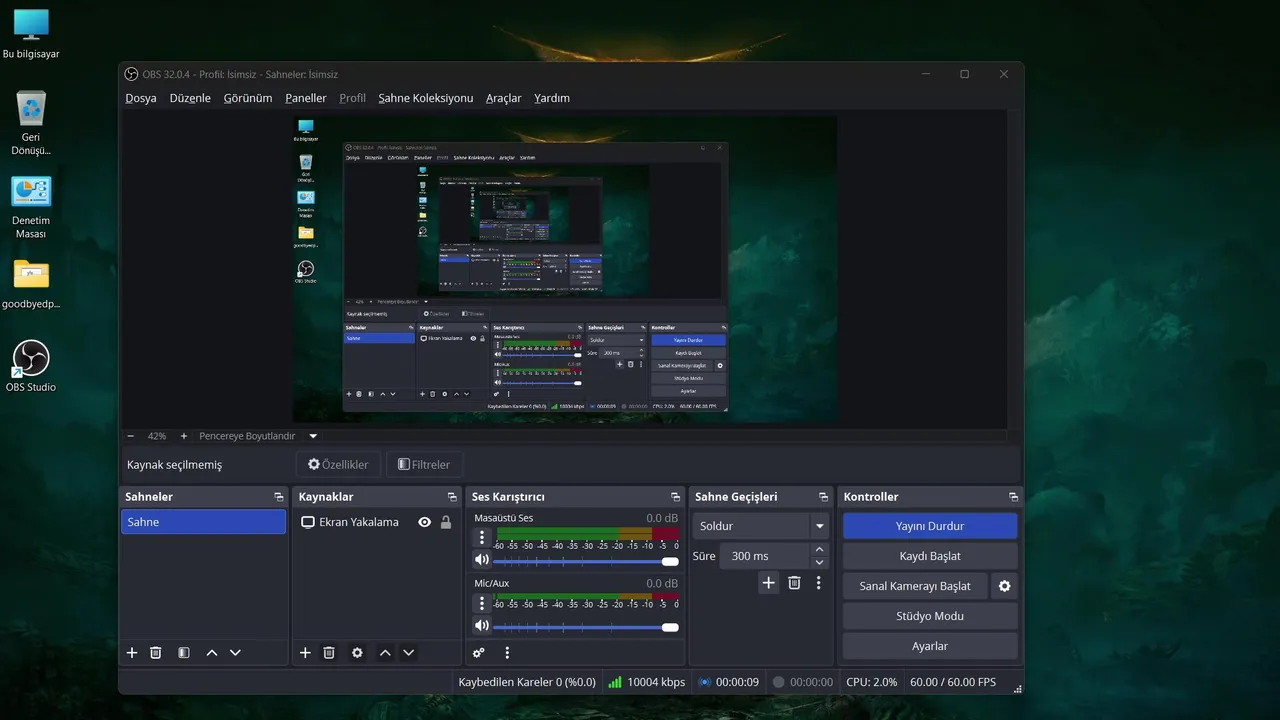Click the Süre 300 ms field
Viewport: 1280px width, 720px height.
coord(765,556)
